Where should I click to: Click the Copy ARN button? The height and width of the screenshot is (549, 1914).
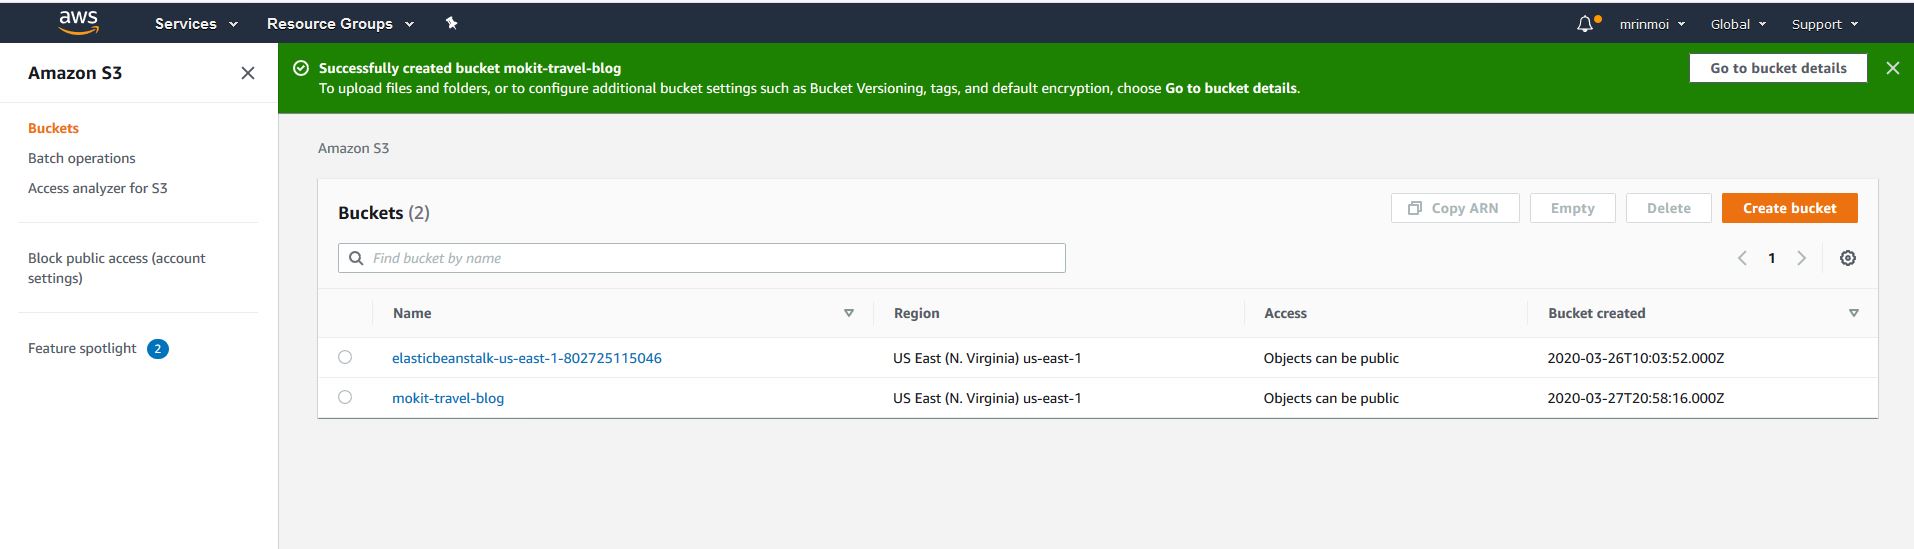coord(1455,208)
